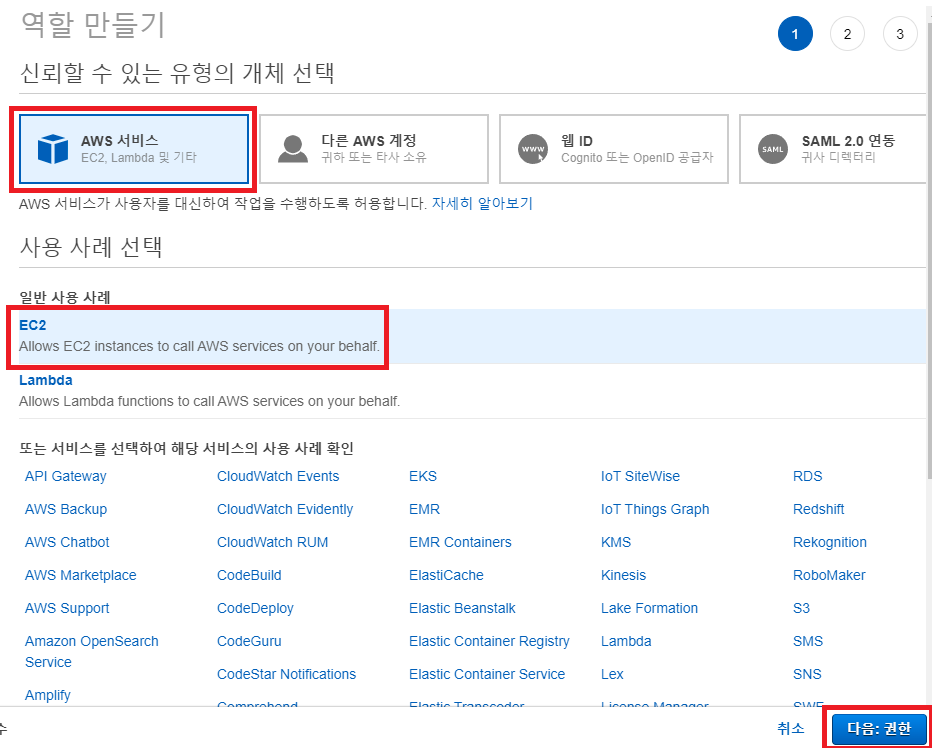Go to wizard step 3 circle
The image size is (932, 748).
(900, 34)
